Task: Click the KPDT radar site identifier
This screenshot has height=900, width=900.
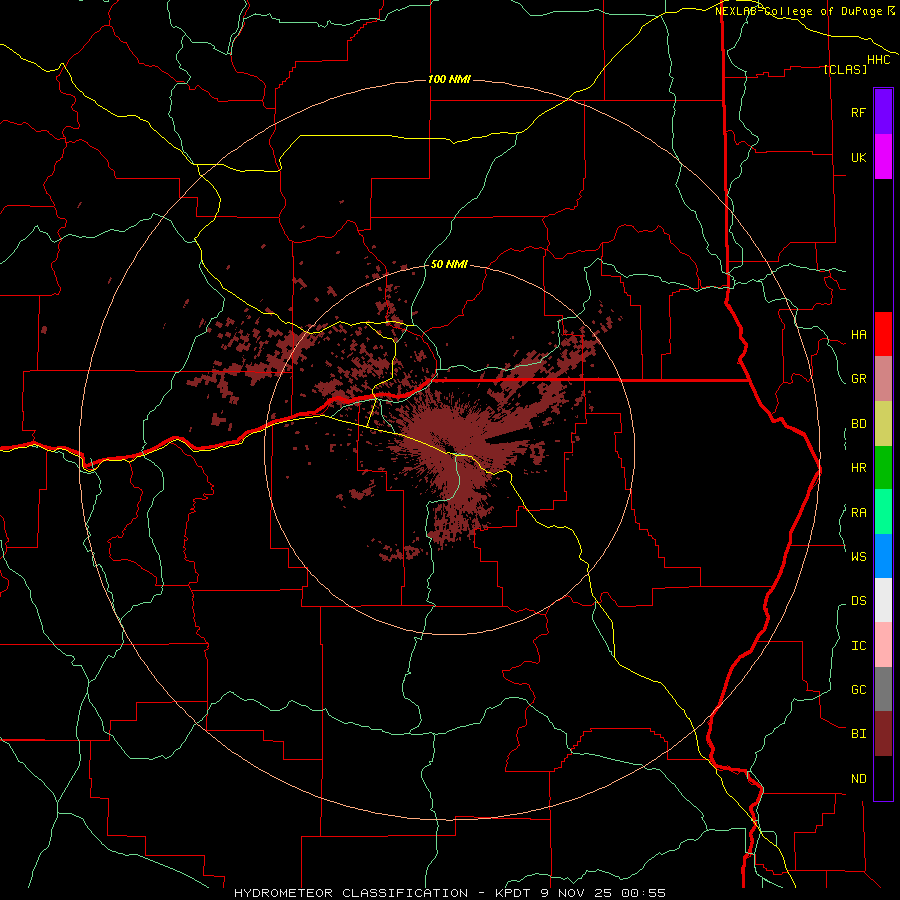Action: (515, 893)
